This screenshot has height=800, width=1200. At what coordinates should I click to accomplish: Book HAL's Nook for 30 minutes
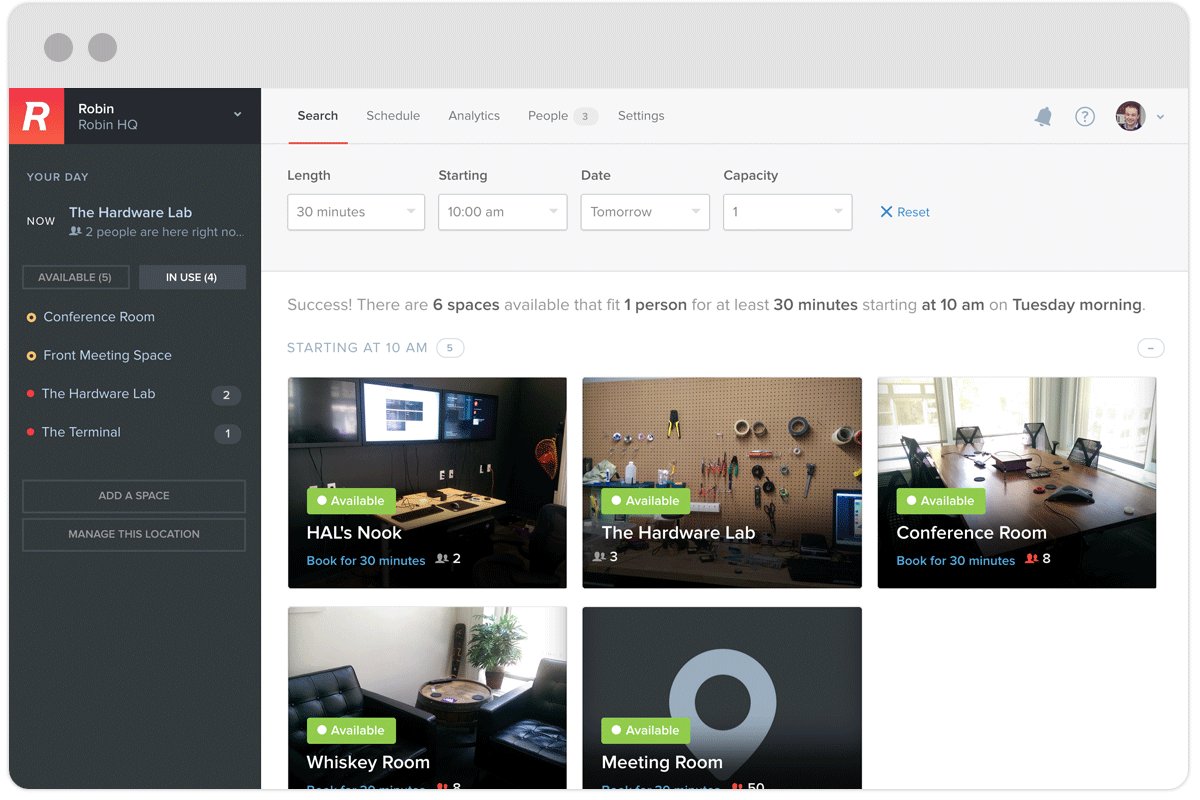point(366,561)
